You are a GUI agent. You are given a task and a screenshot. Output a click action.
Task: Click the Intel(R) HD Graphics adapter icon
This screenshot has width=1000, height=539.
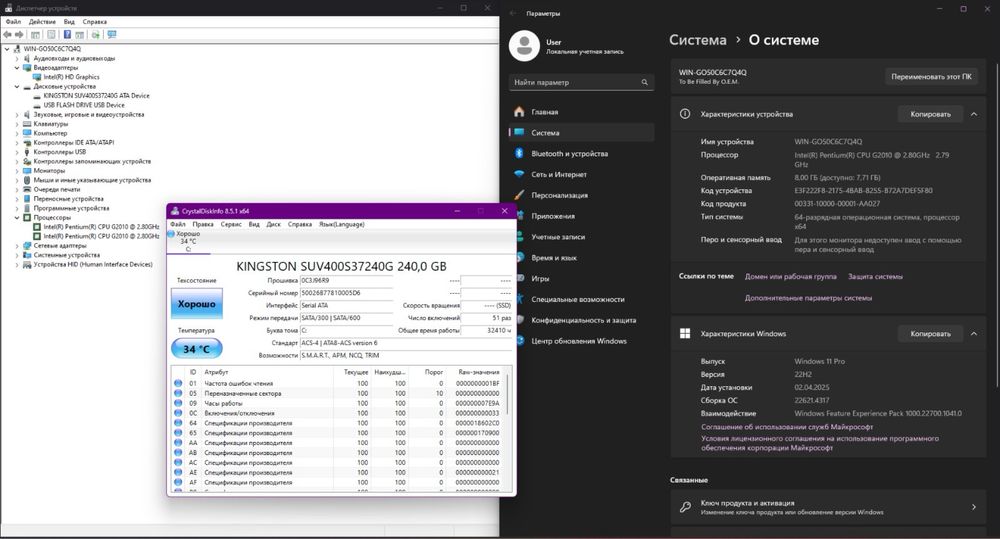[37, 77]
